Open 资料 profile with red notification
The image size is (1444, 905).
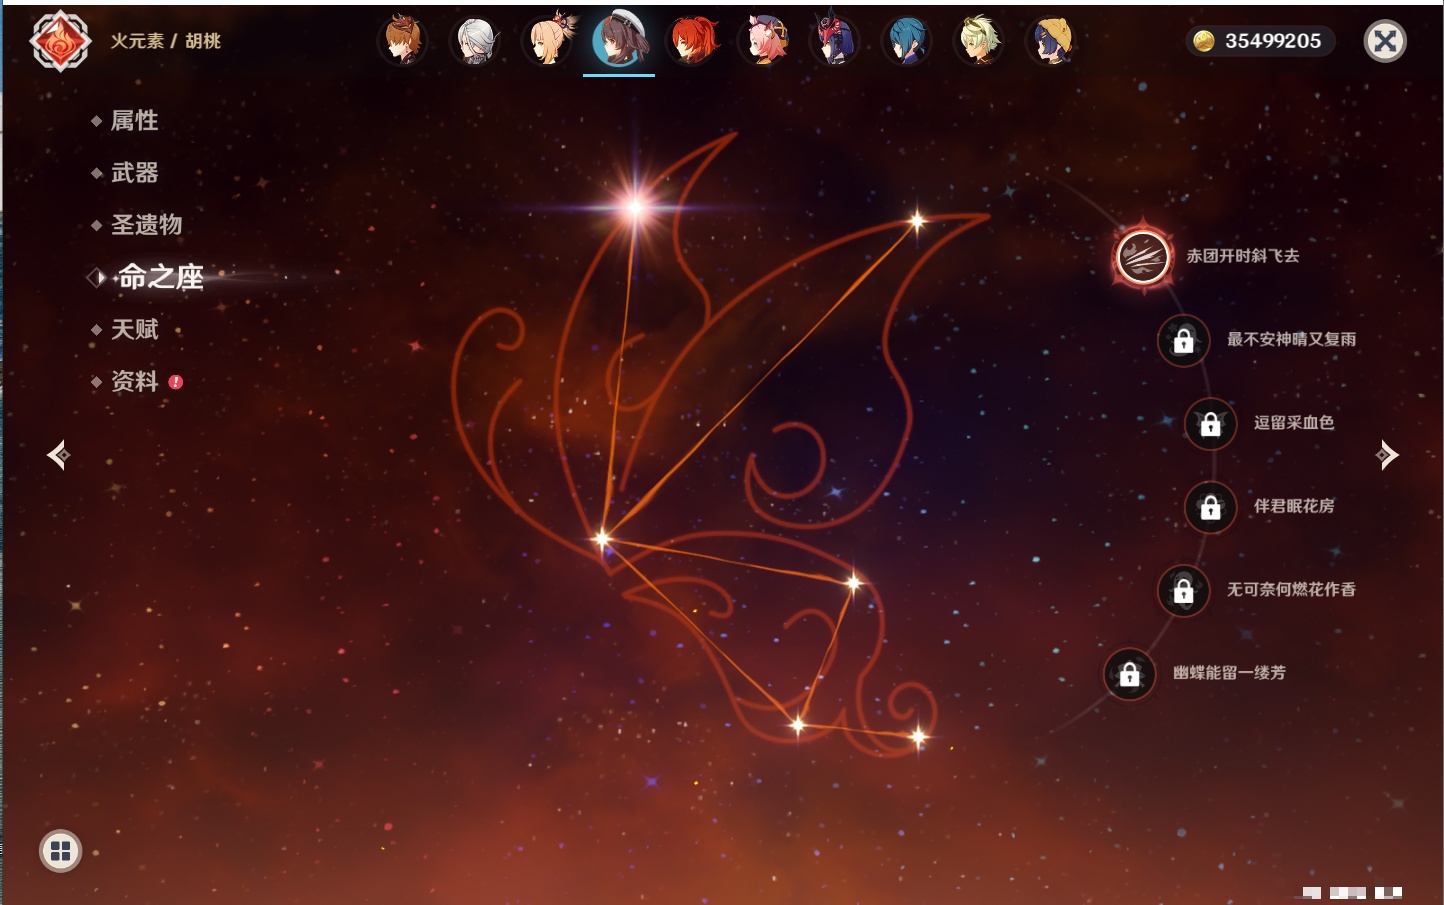pyautogui.click(x=134, y=382)
